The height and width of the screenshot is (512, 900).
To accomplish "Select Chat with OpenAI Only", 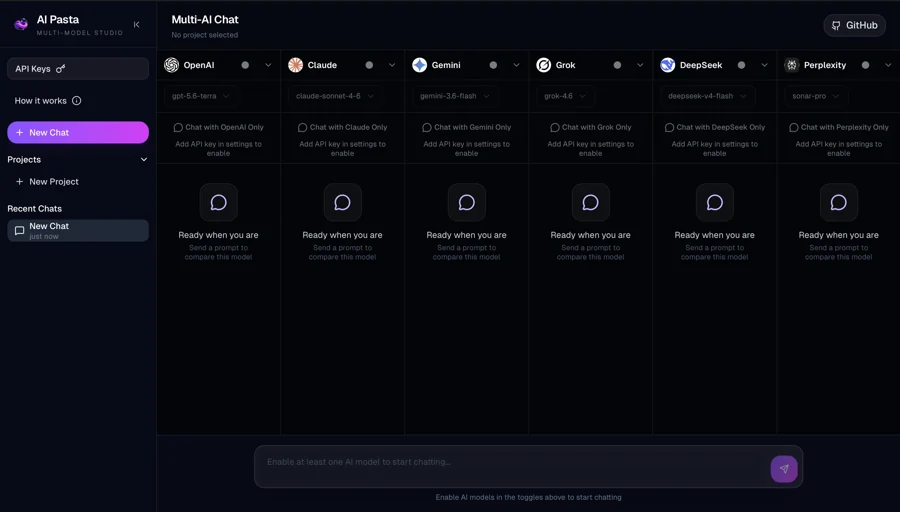I will [x=219, y=127].
